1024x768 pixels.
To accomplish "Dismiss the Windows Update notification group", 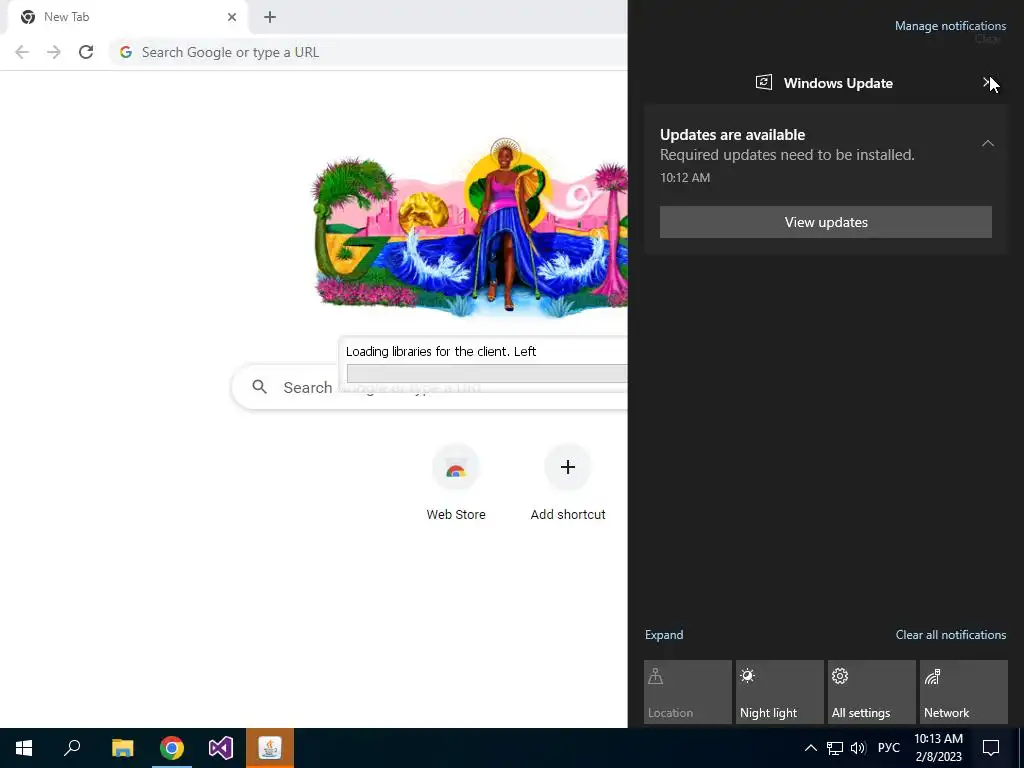I will coord(988,83).
